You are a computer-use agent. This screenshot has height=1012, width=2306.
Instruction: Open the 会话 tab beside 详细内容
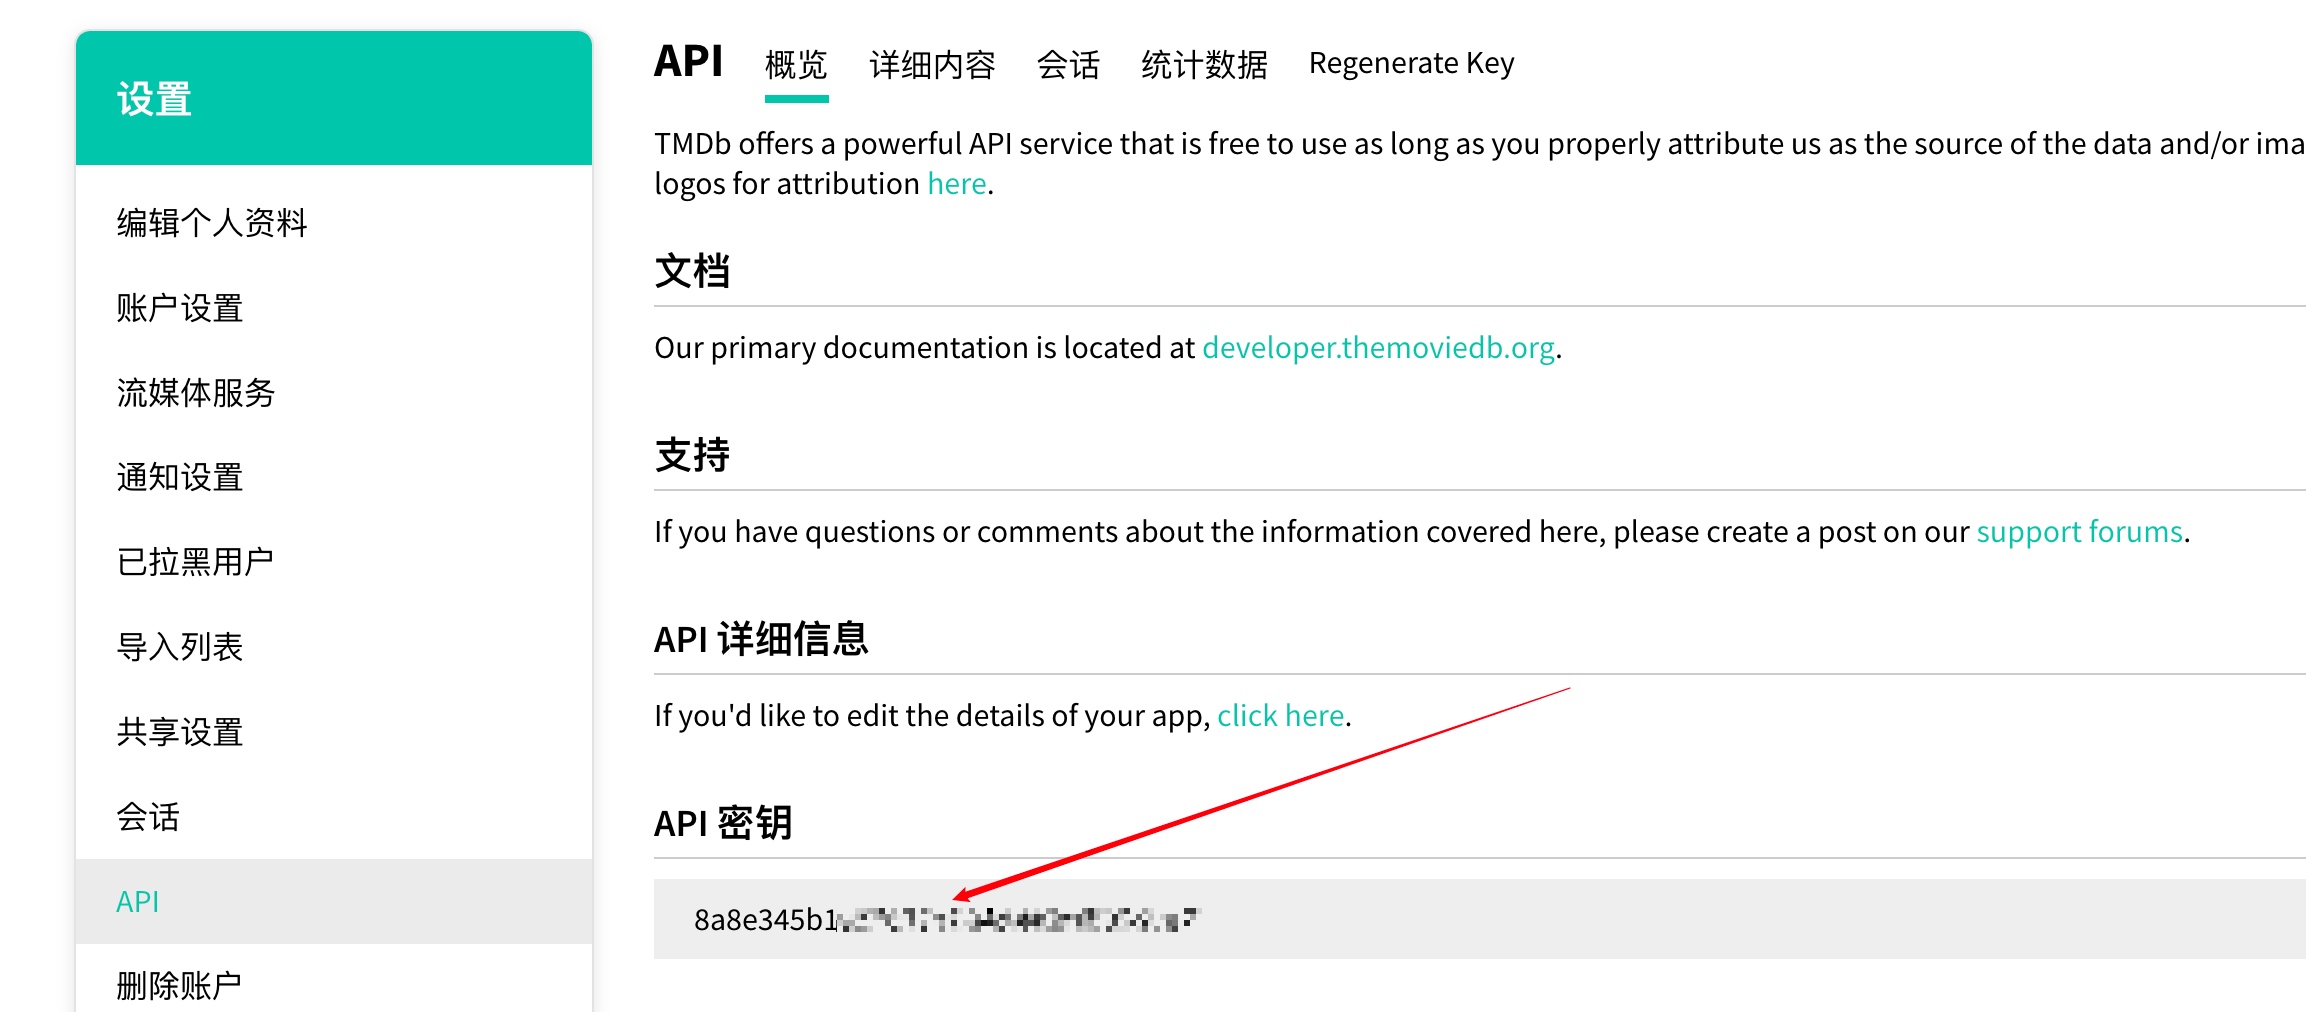[1068, 65]
